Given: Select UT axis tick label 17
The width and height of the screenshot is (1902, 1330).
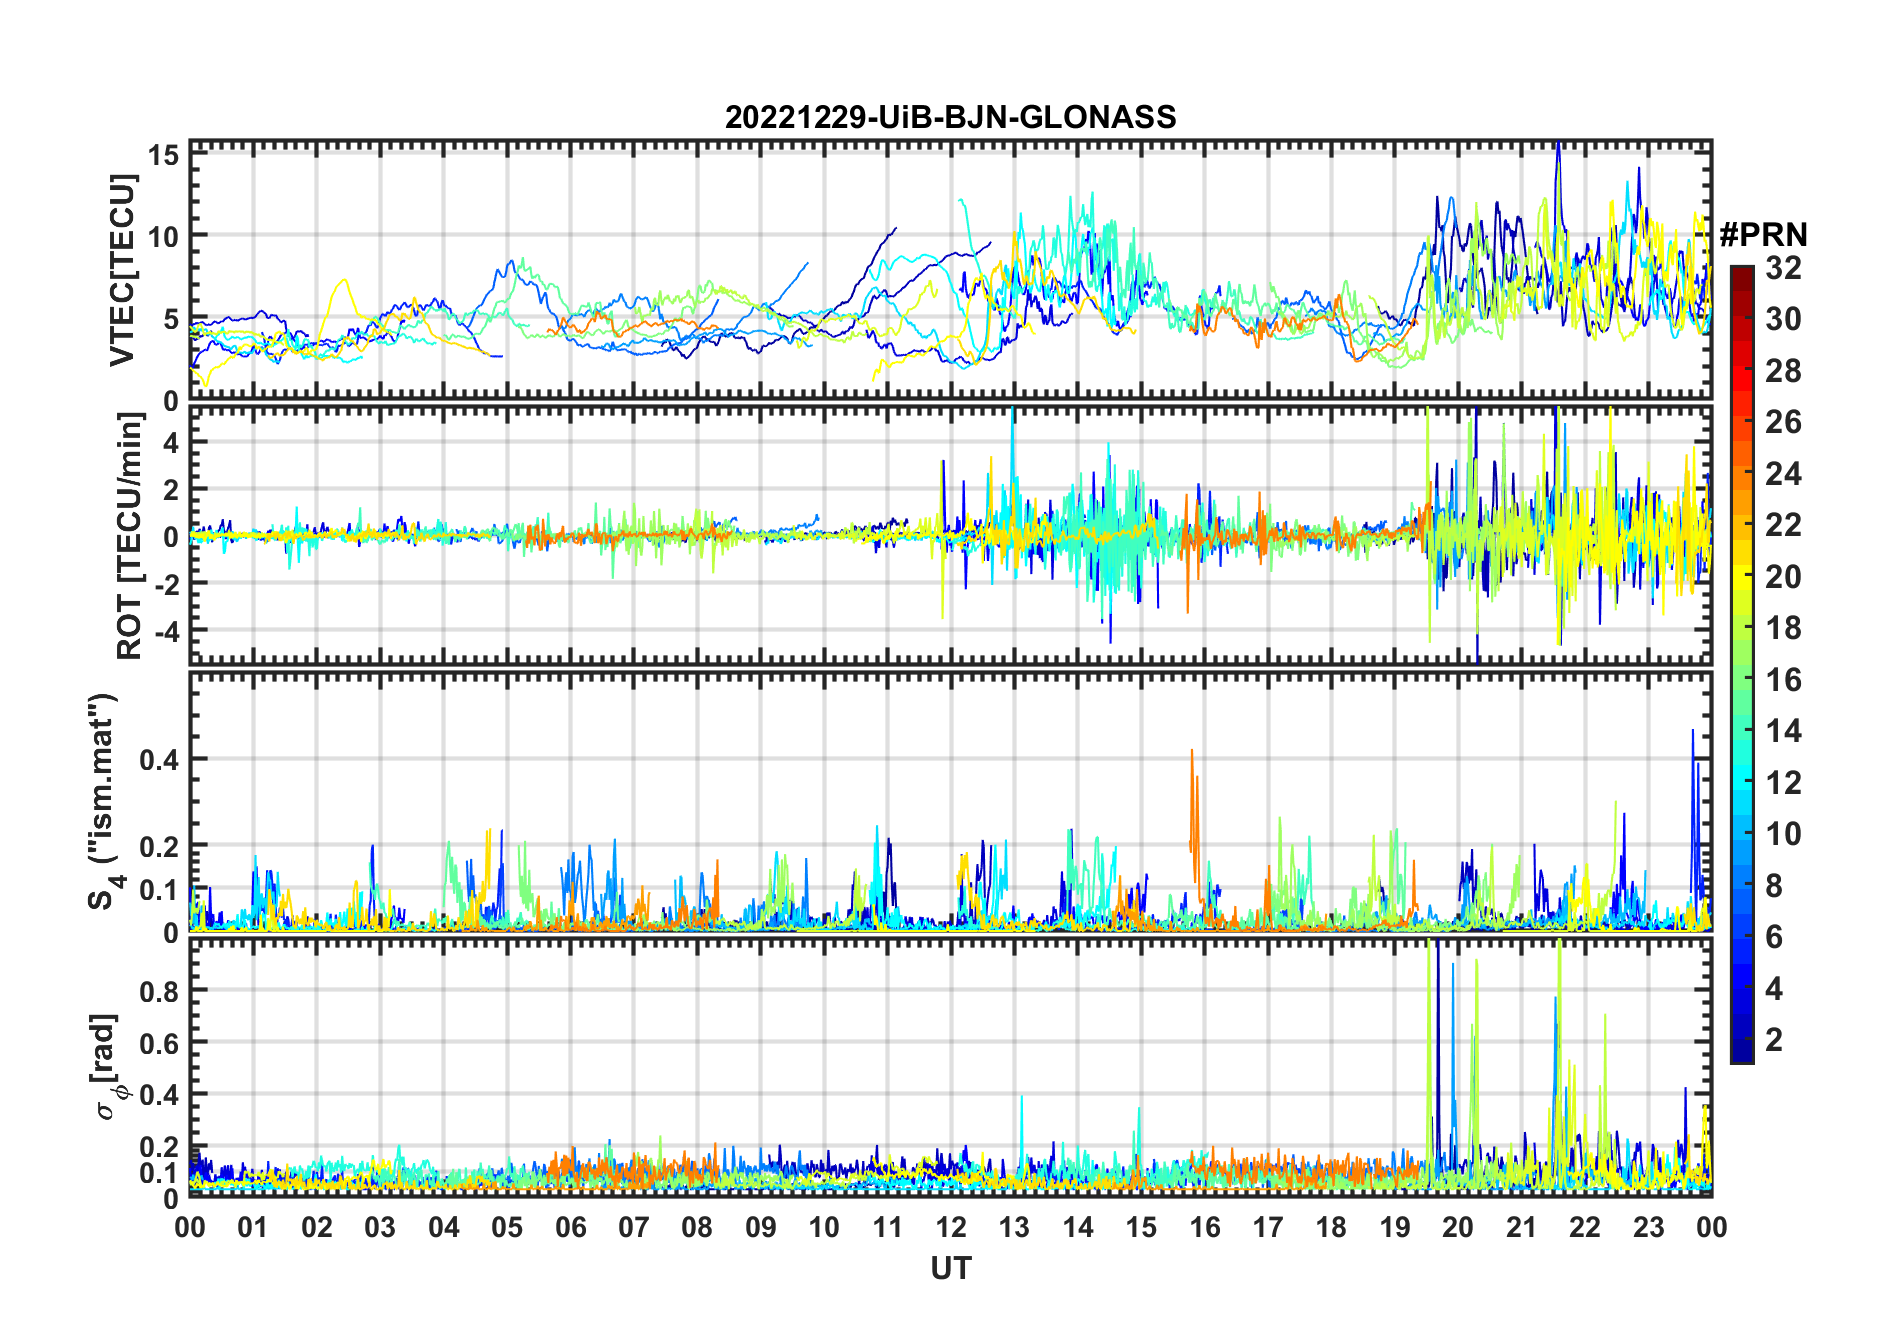Looking at the screenshot, I should click(x=1268, y=1227).
